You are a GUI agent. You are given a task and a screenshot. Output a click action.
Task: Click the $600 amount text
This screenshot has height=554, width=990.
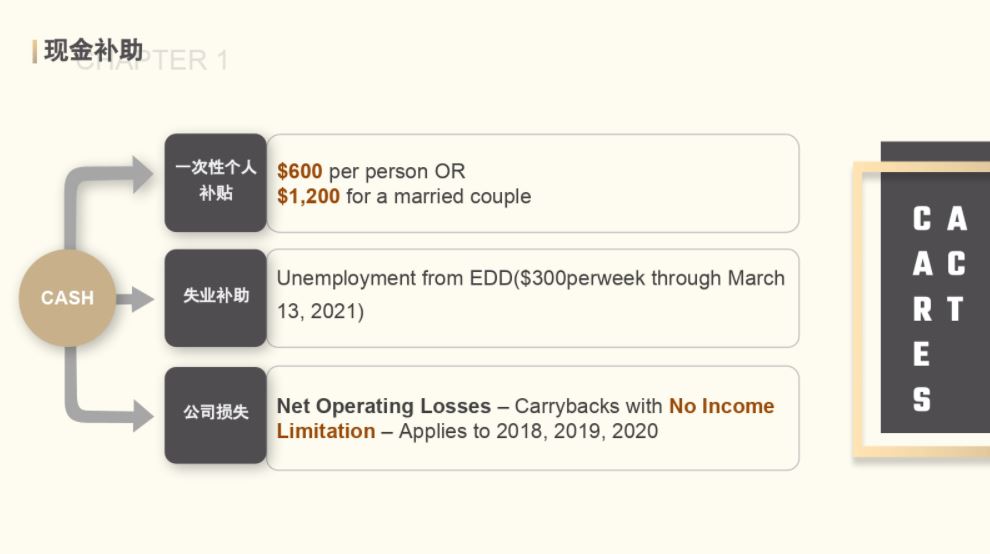tap(300, 171)
